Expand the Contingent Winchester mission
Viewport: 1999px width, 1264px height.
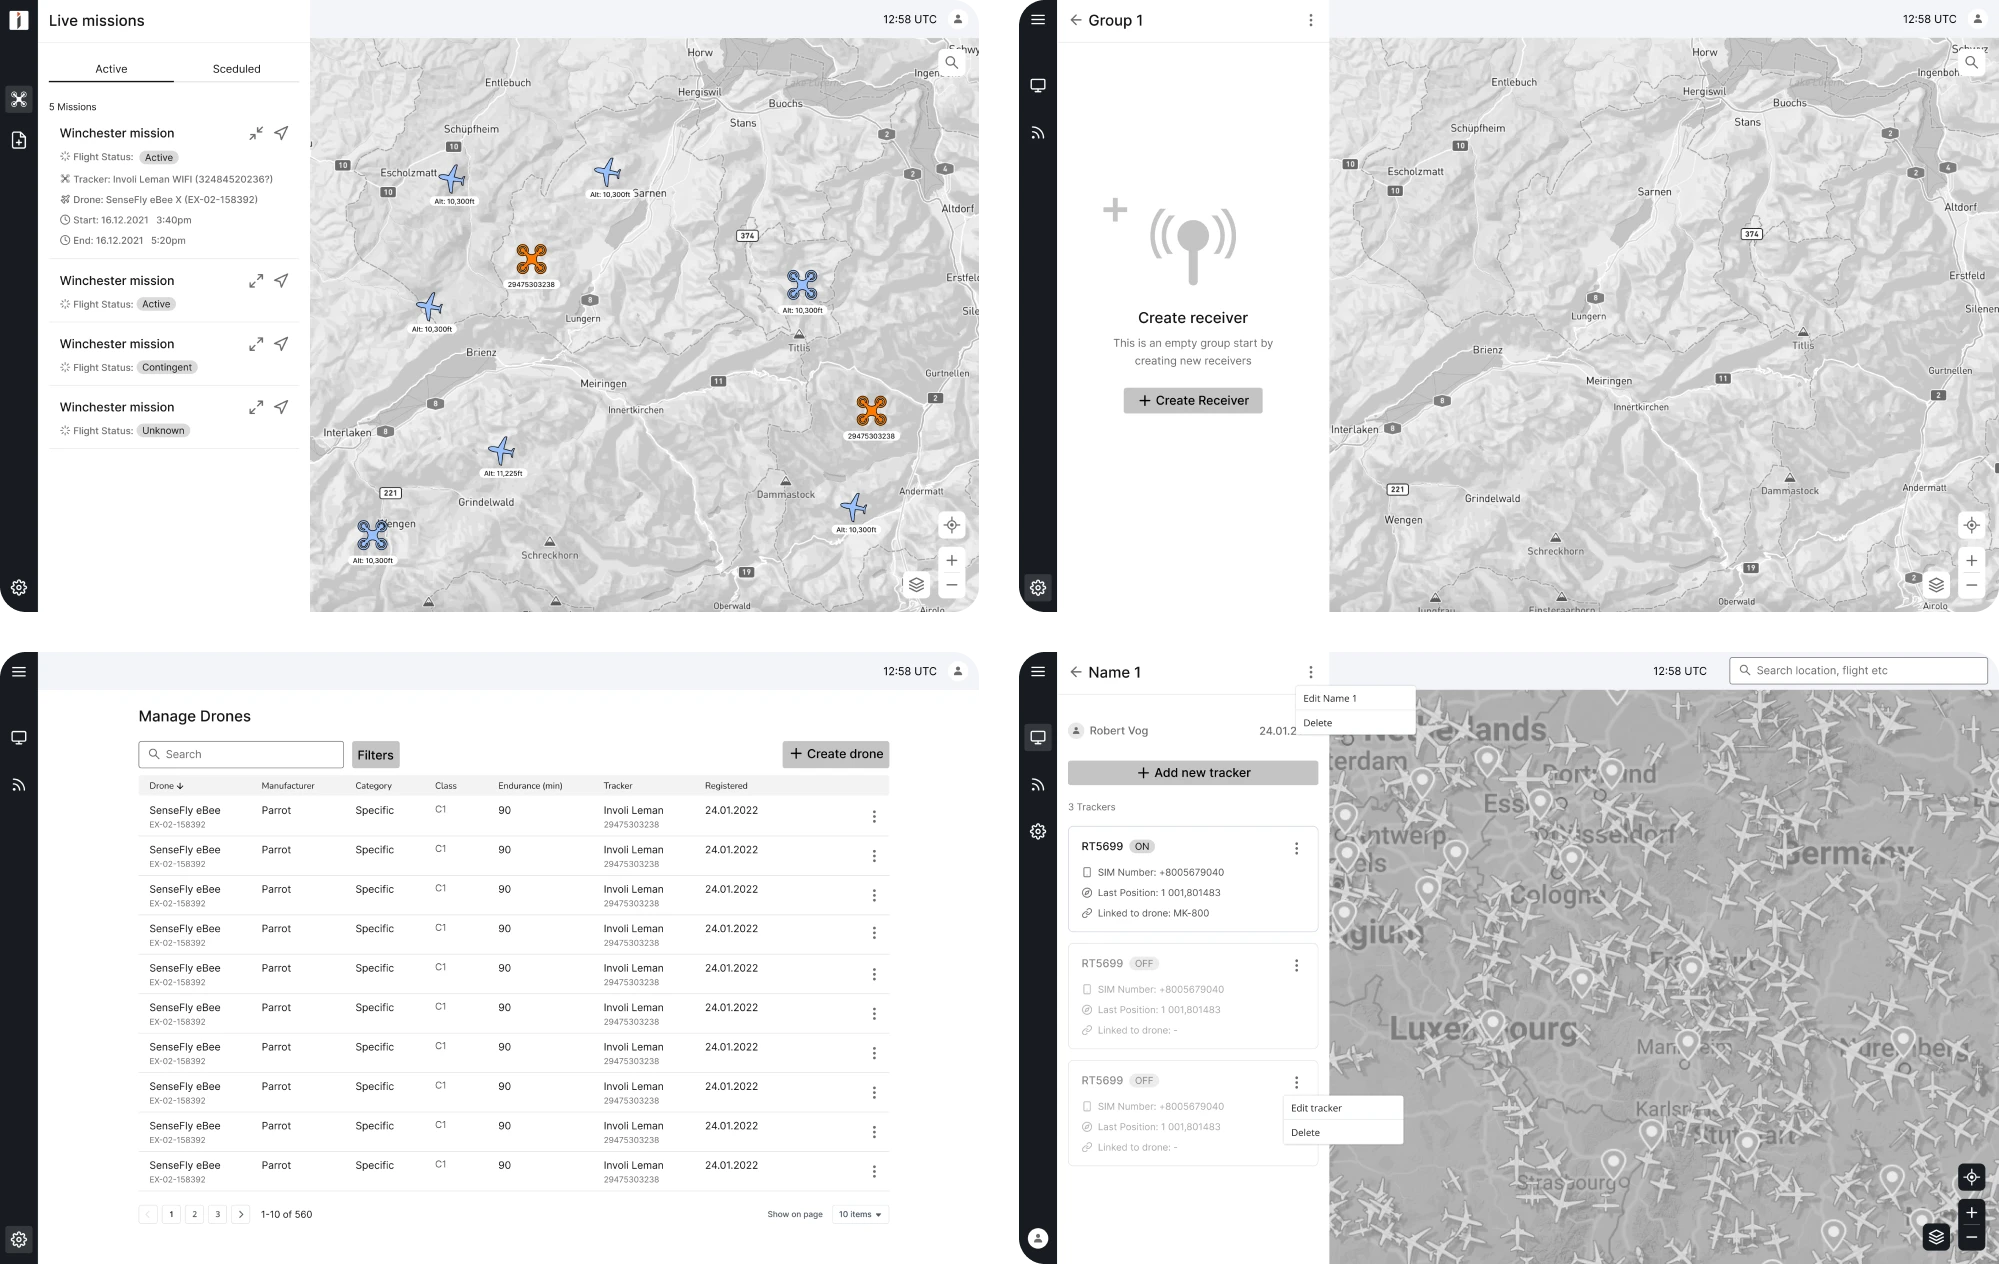pos(256,344)
